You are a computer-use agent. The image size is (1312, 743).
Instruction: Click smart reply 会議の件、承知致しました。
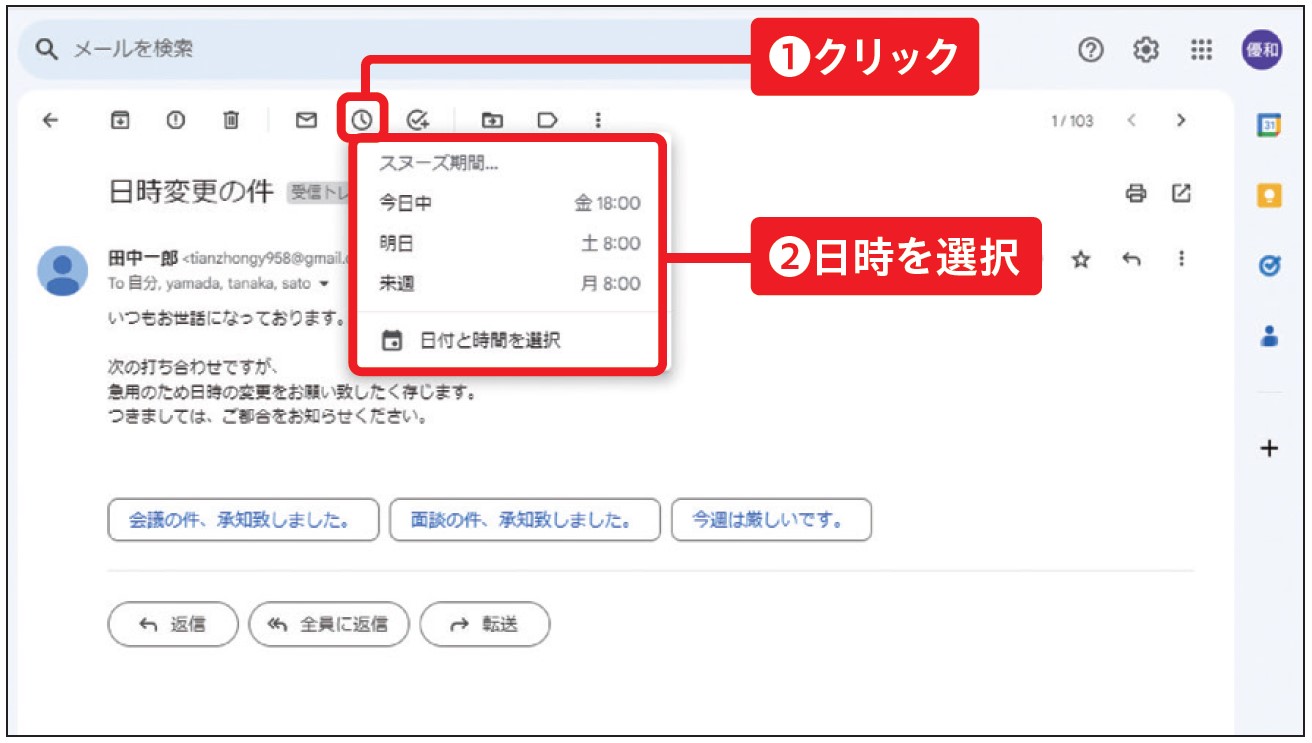pos(243,520)
